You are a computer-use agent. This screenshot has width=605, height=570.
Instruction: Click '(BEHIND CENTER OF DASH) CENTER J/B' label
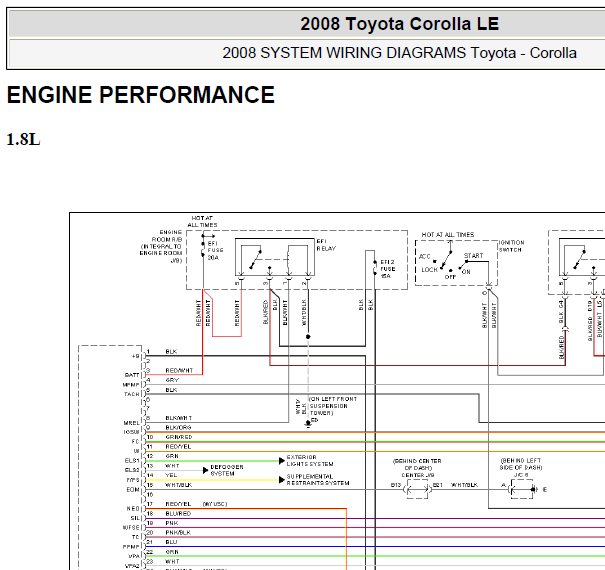(x=417, y=468)
